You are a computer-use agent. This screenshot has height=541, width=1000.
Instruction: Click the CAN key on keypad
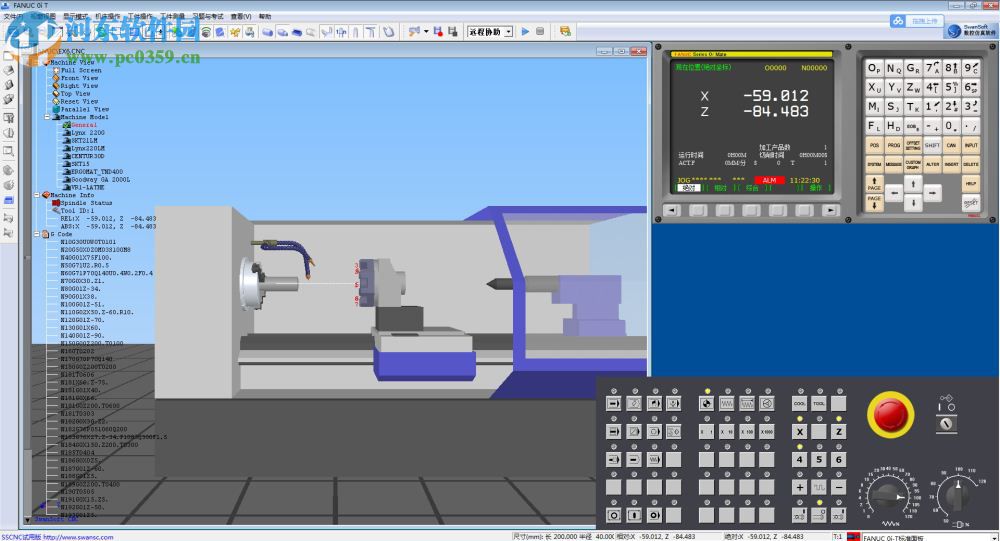click(951, 145)
